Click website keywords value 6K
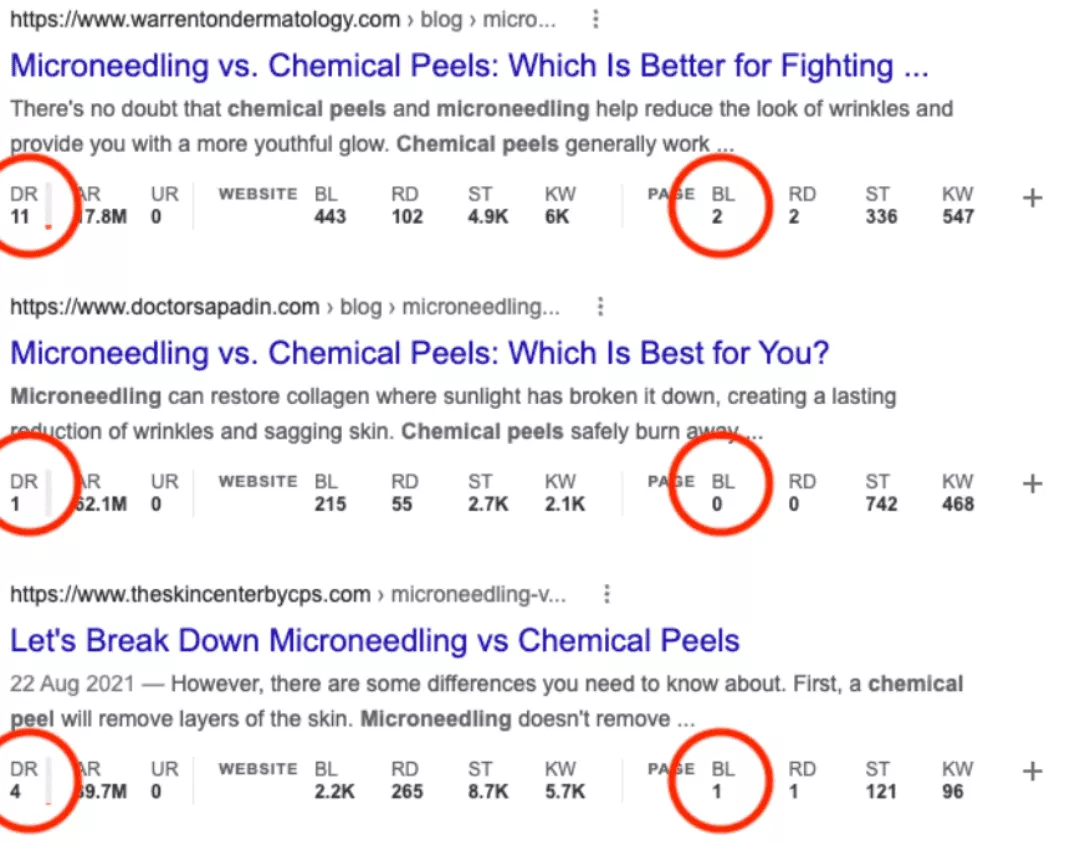 point(557,216)
